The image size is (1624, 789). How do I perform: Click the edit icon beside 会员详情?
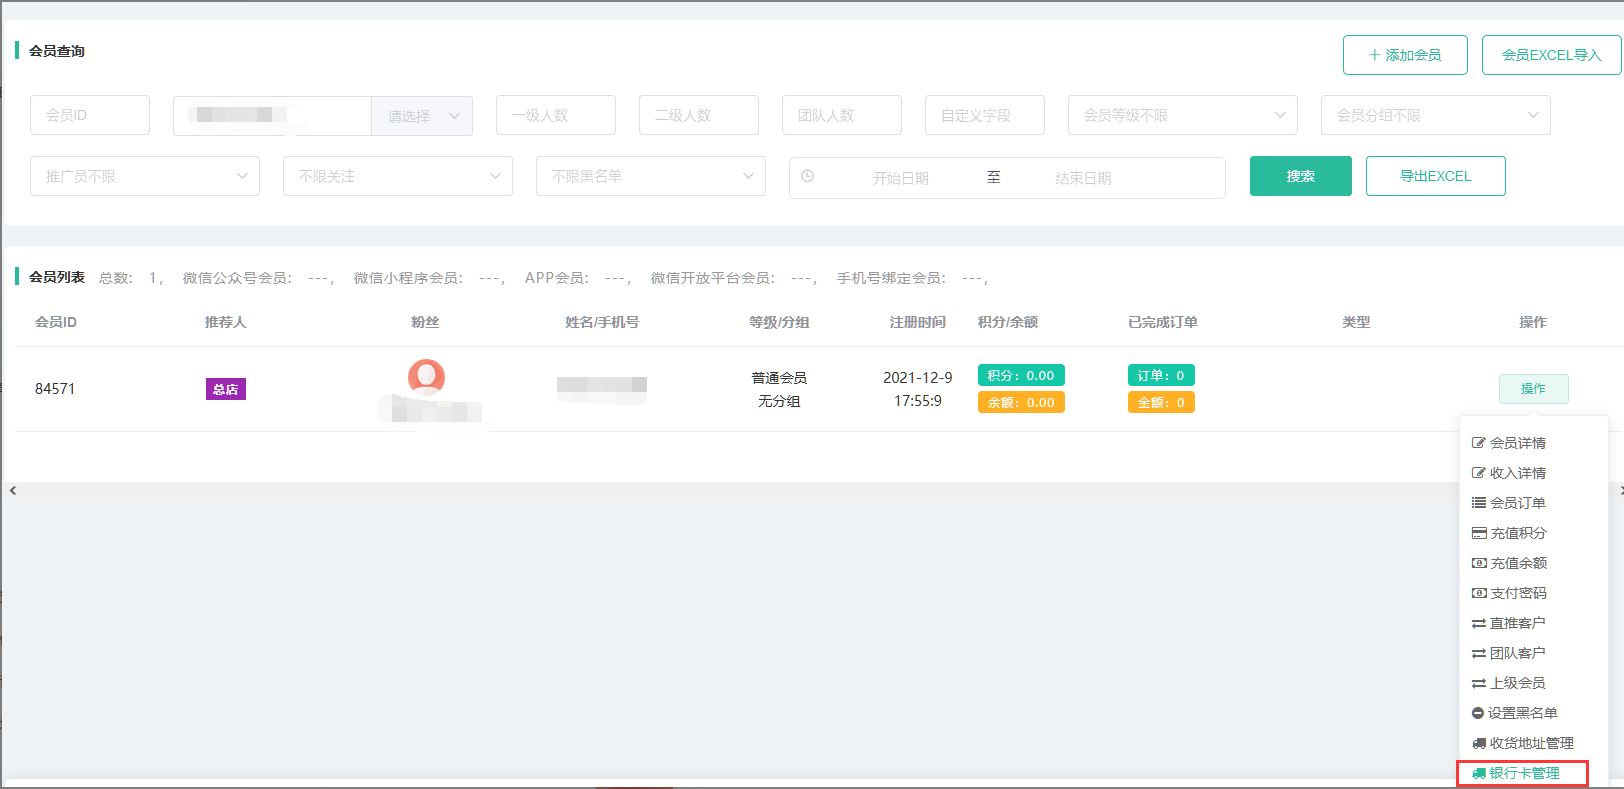(x=1478, y=443)
